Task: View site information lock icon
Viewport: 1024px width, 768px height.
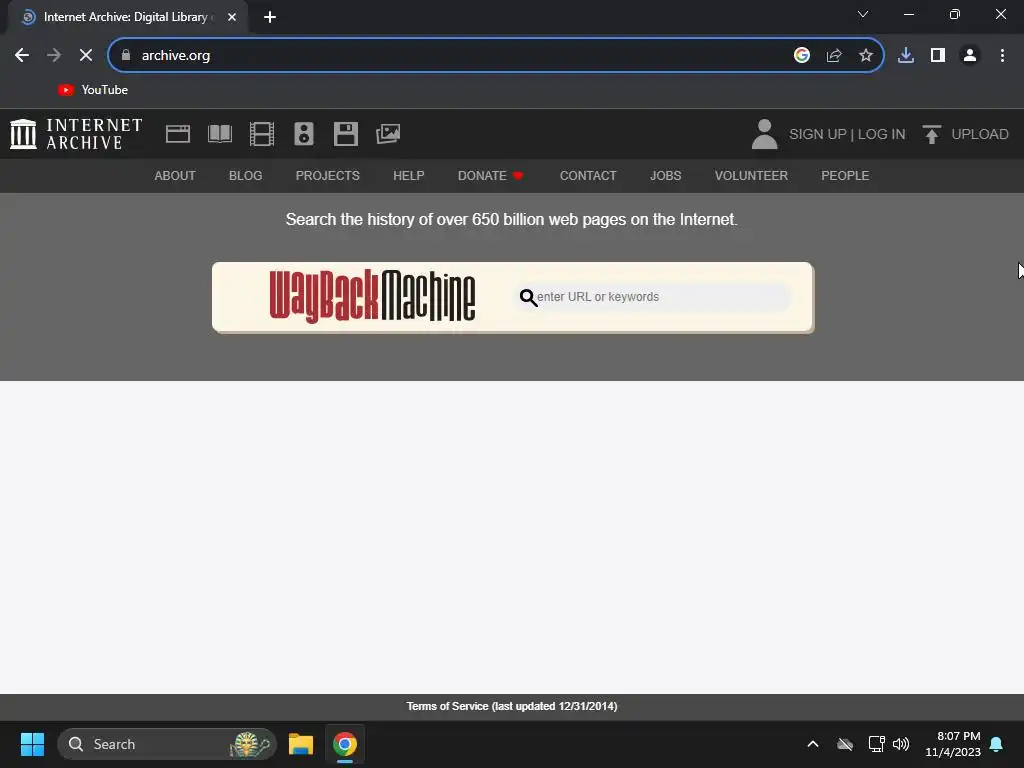Action: (126, 56)
